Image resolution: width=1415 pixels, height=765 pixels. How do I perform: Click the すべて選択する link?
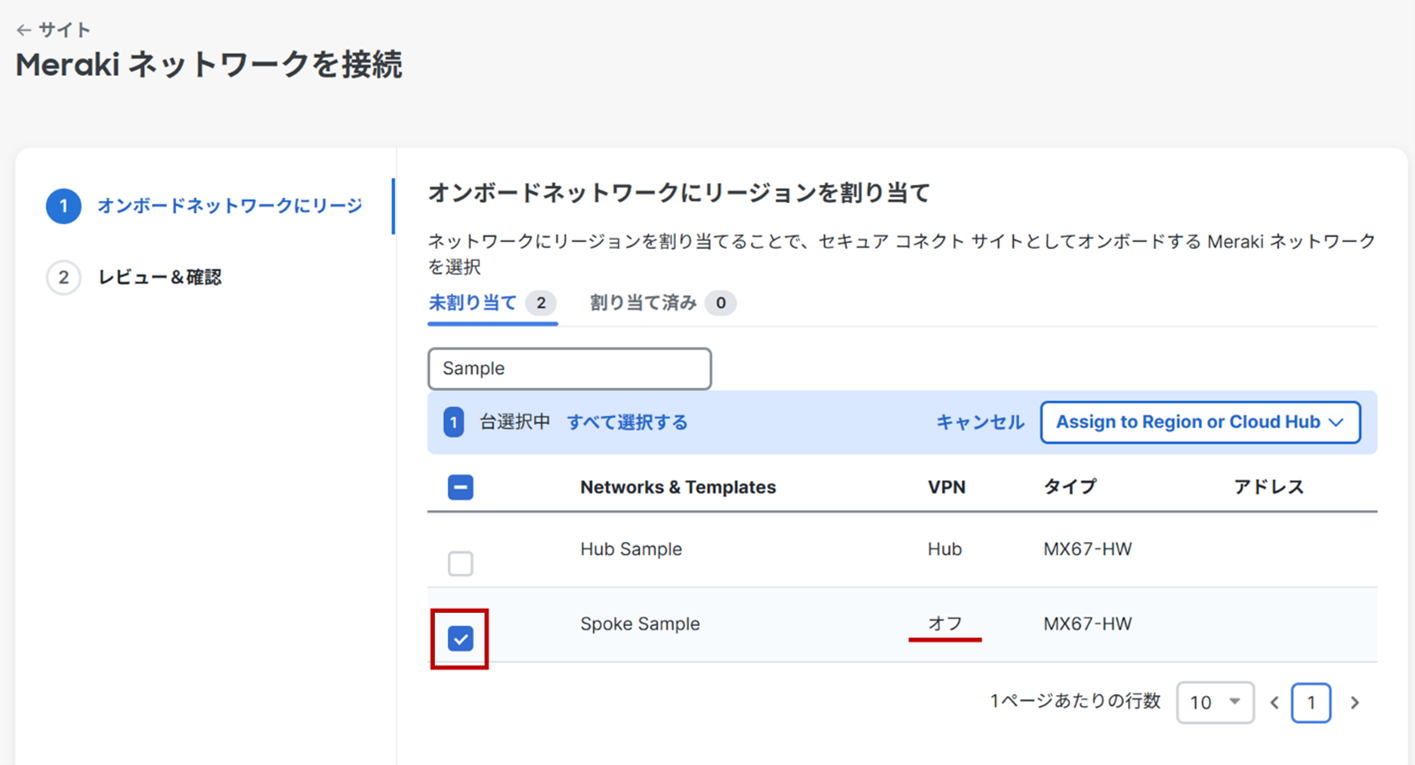[627, 422]
